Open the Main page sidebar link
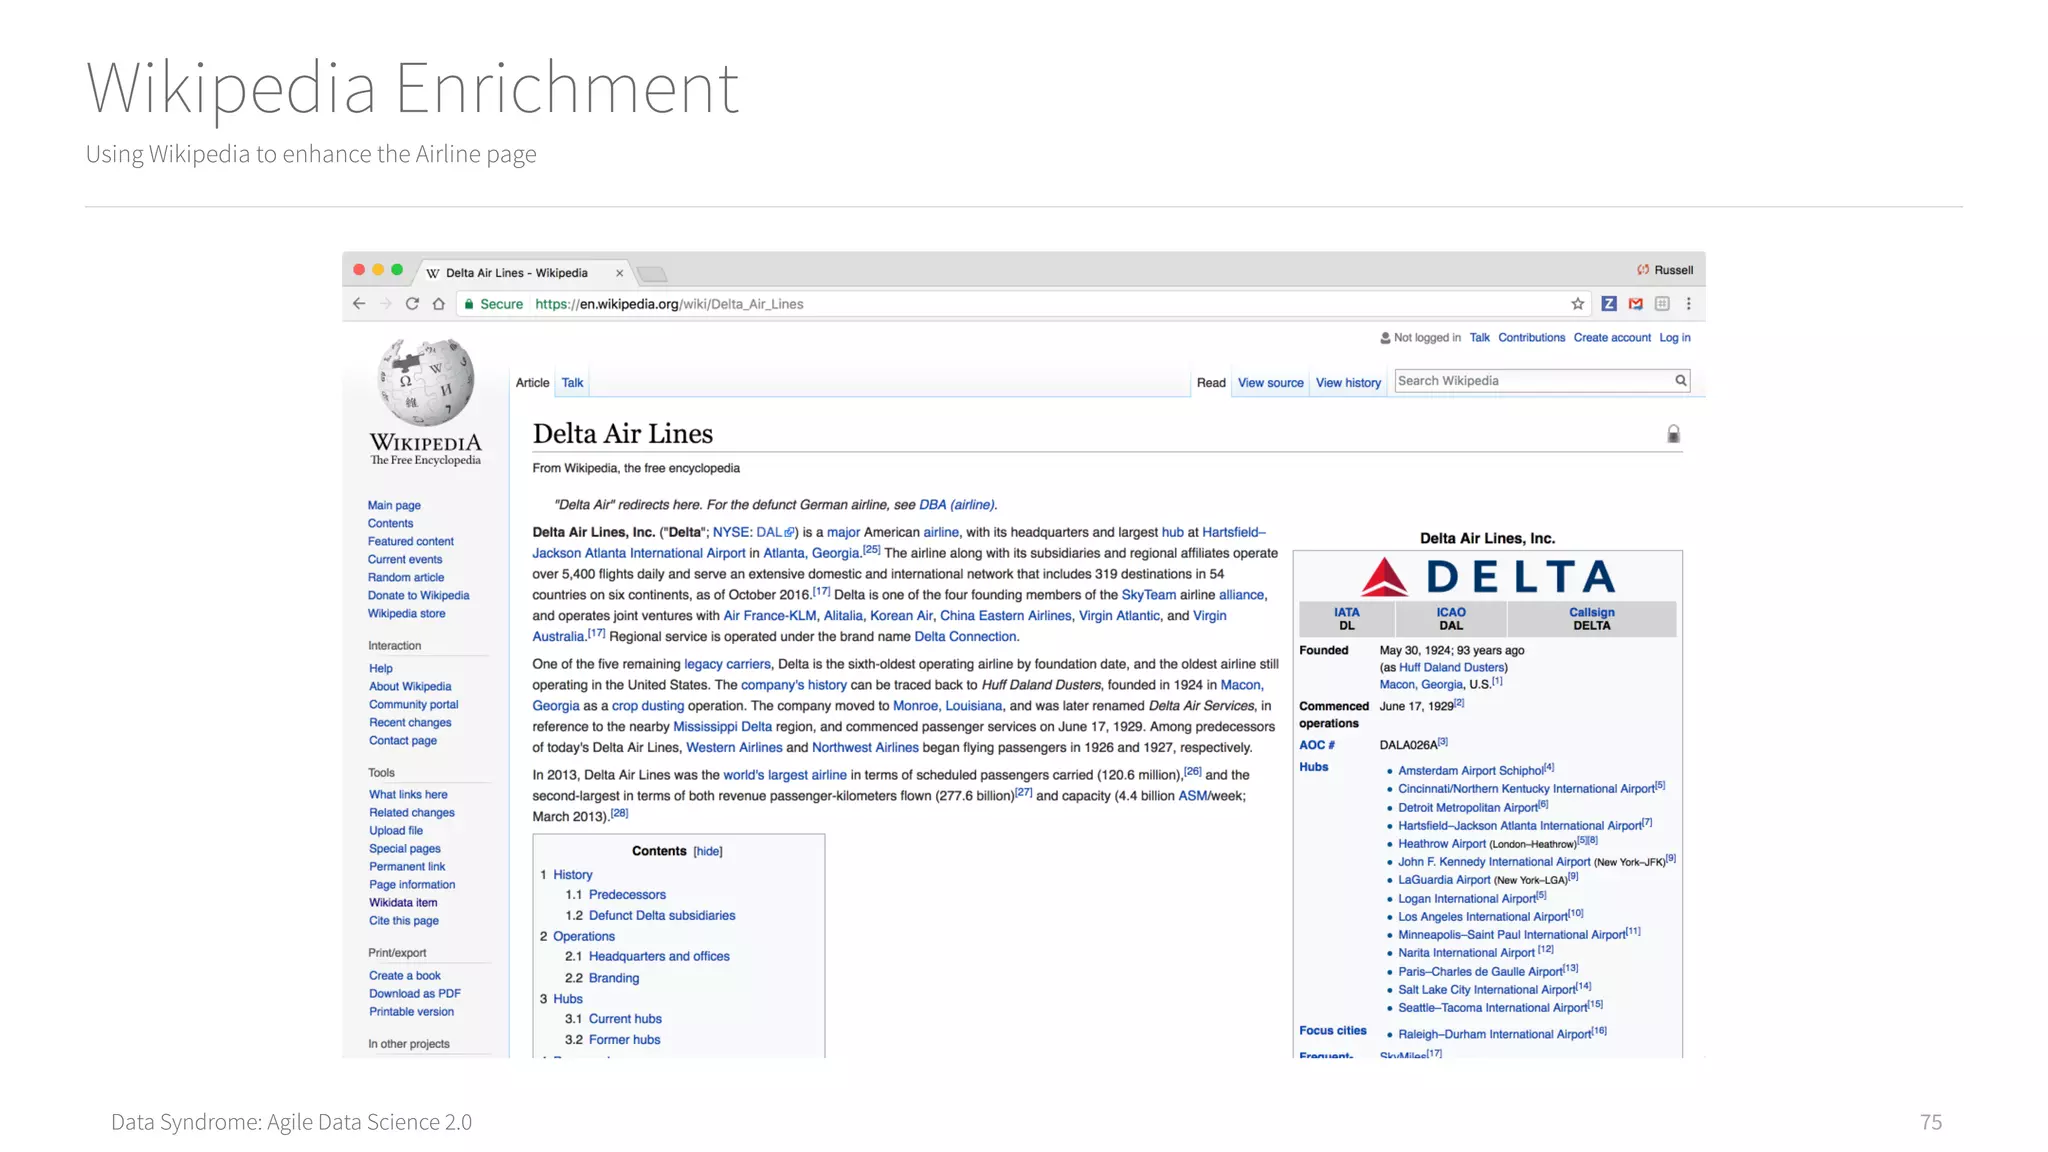This screenshot has height=1152, width=2048. point(394,506)
